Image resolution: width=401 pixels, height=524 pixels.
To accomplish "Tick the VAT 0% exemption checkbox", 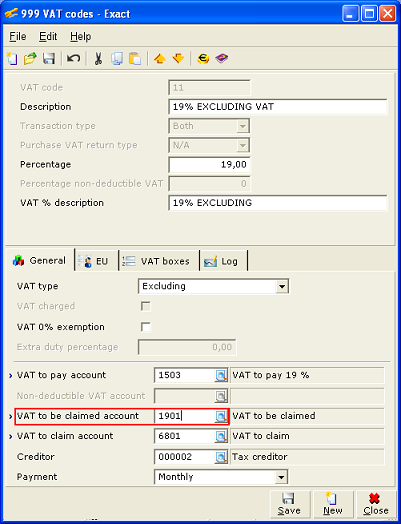I will click(x=146, y=327).
